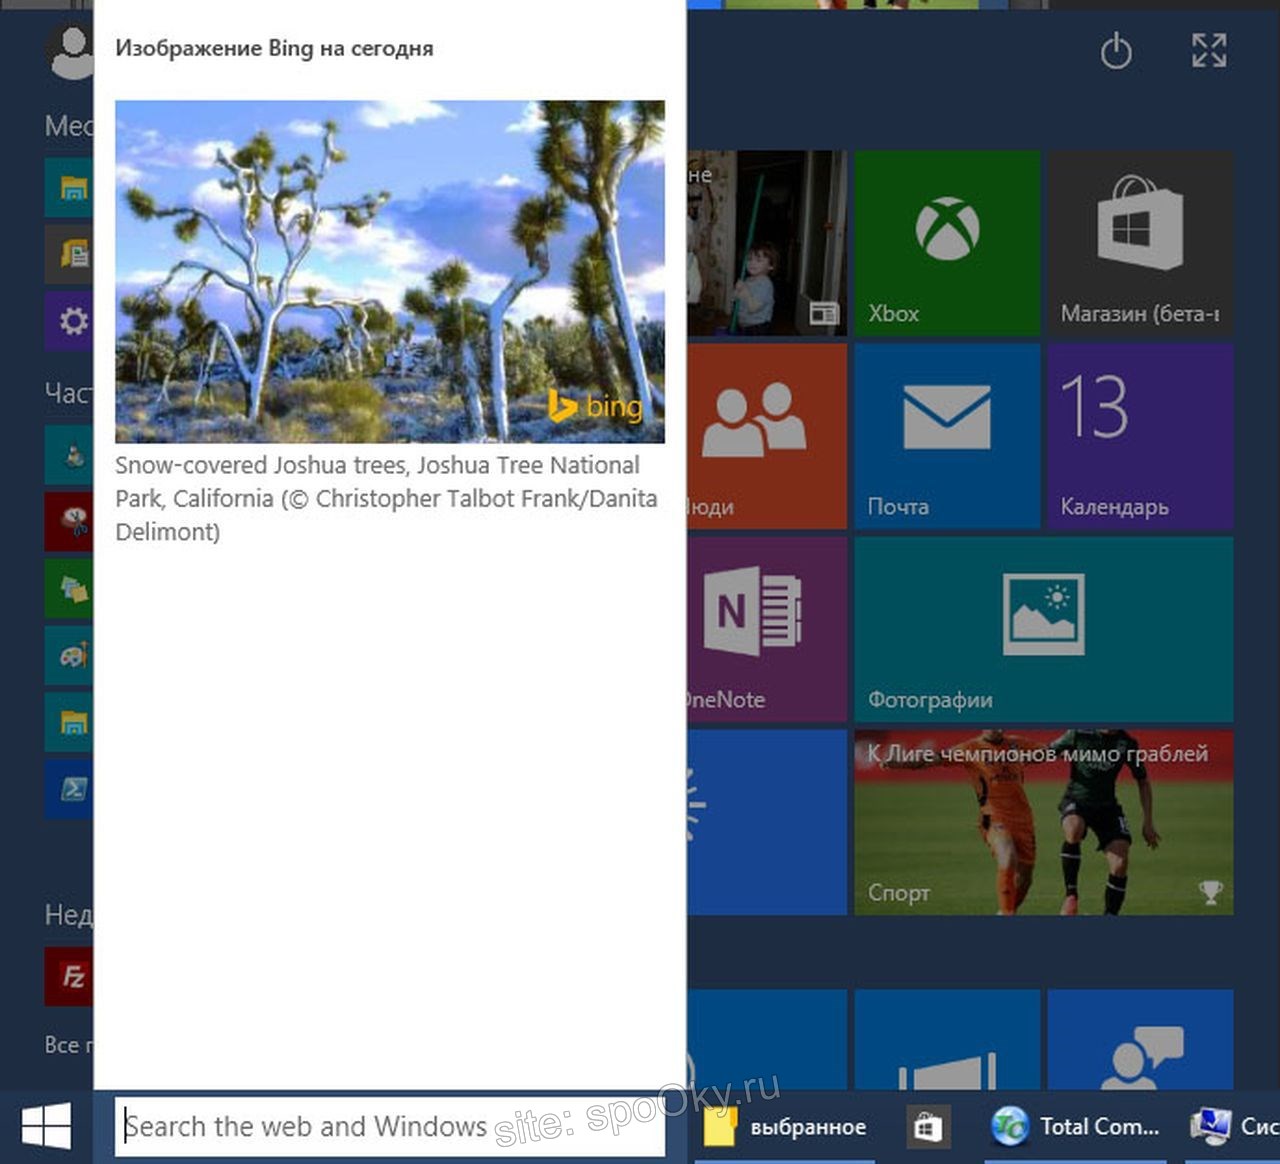Viewport: 1280px width, 1164px height.
Task: Click the user account avatar
Action: [x=70, y=51]
